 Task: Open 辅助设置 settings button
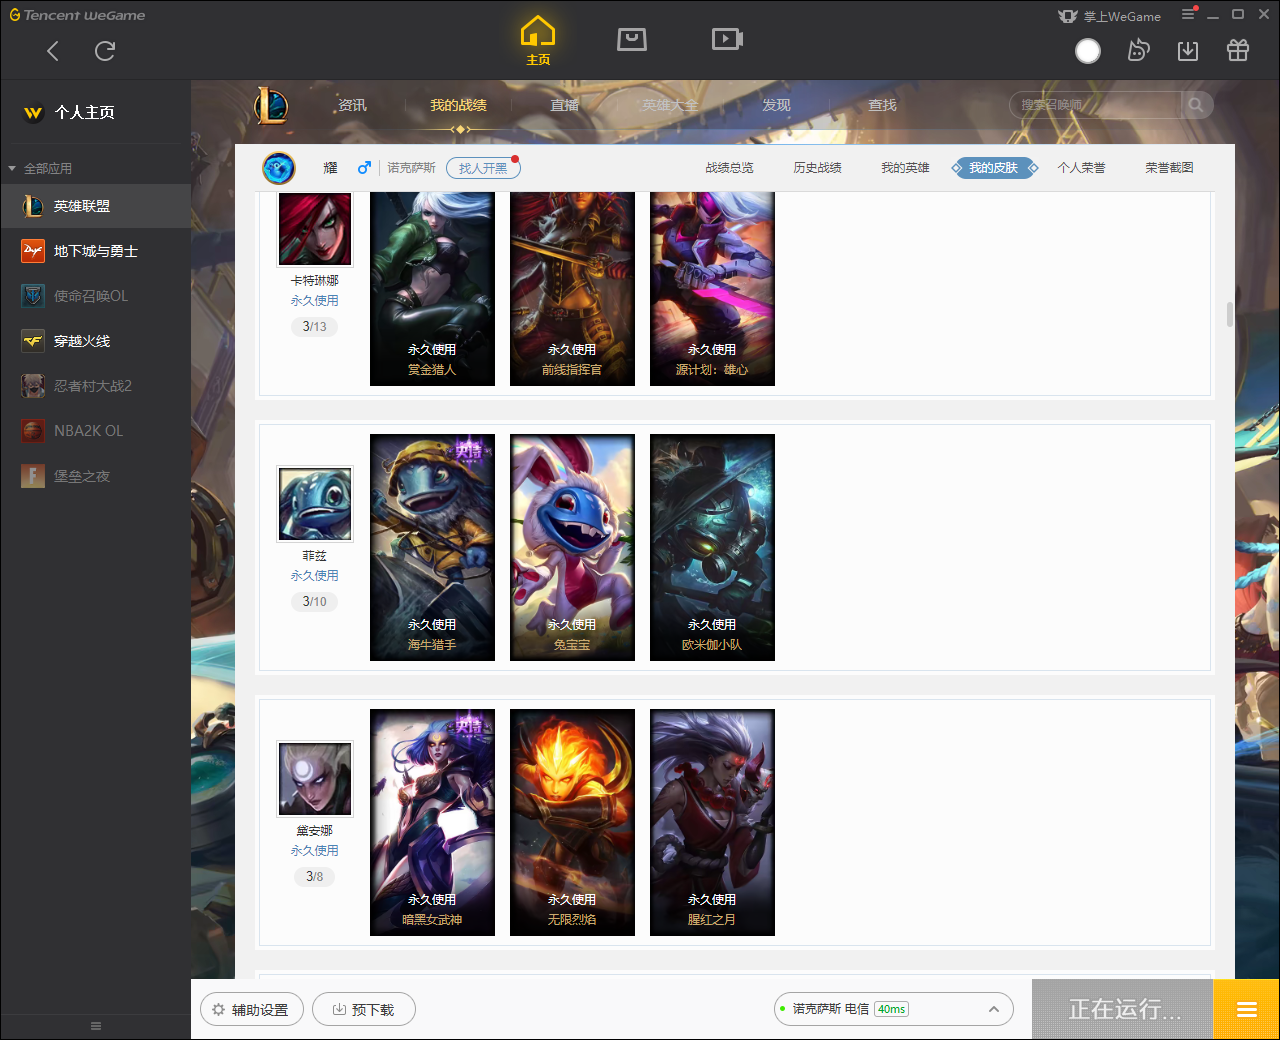point(250,1010)
